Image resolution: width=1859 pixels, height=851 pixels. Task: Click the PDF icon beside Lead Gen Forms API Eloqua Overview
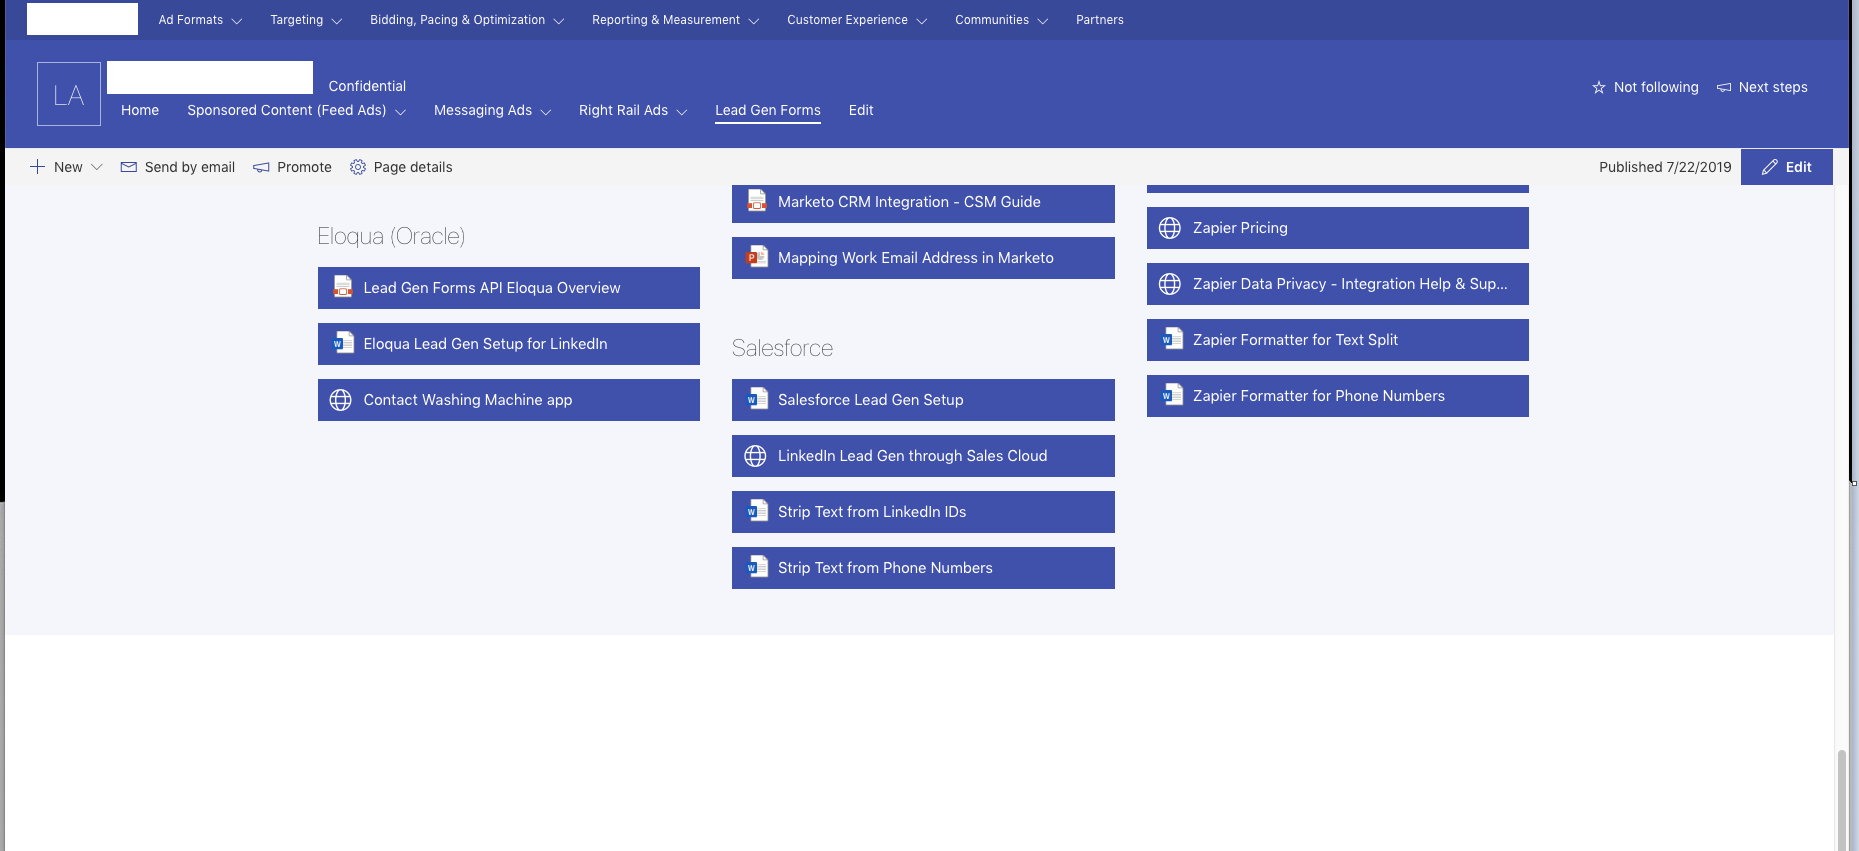click(343, 287)
